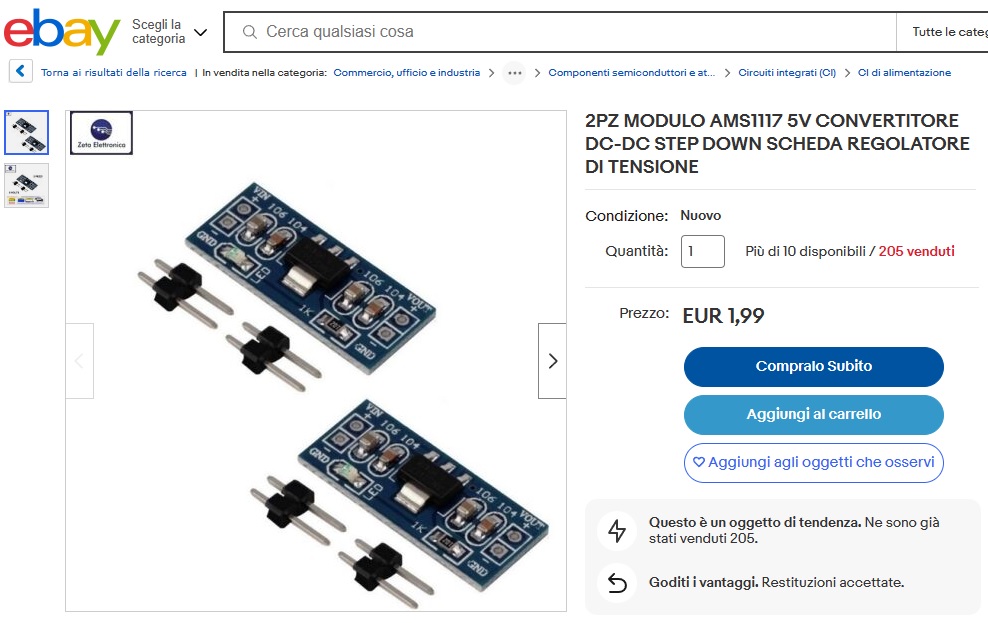The height and width of the screenshot is (623, 988).
Task: Open Commercio, ufficio e industria breadcrumb
Action: (406, 72)
